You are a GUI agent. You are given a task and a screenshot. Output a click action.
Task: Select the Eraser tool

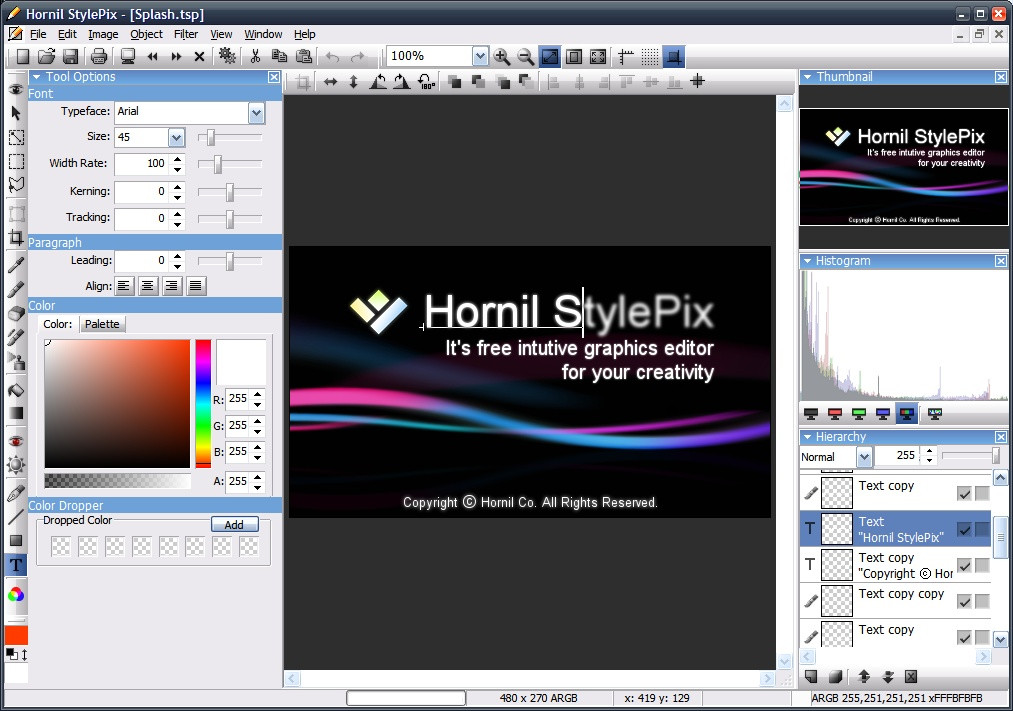(16, 313)
